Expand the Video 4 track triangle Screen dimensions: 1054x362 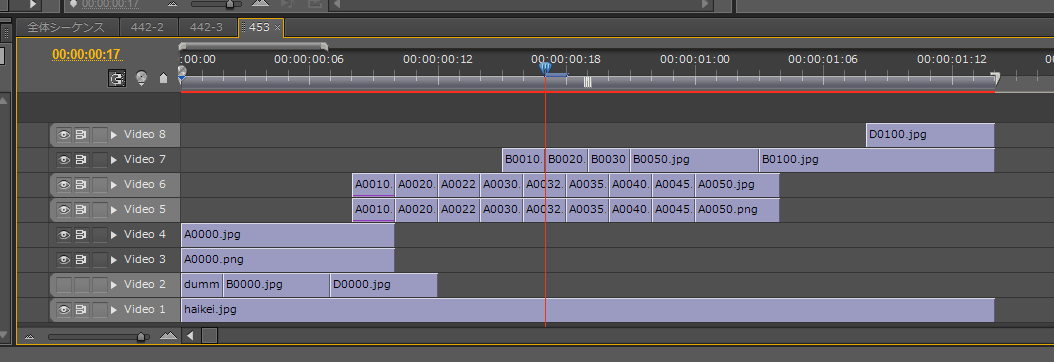[x=114, y=234]
